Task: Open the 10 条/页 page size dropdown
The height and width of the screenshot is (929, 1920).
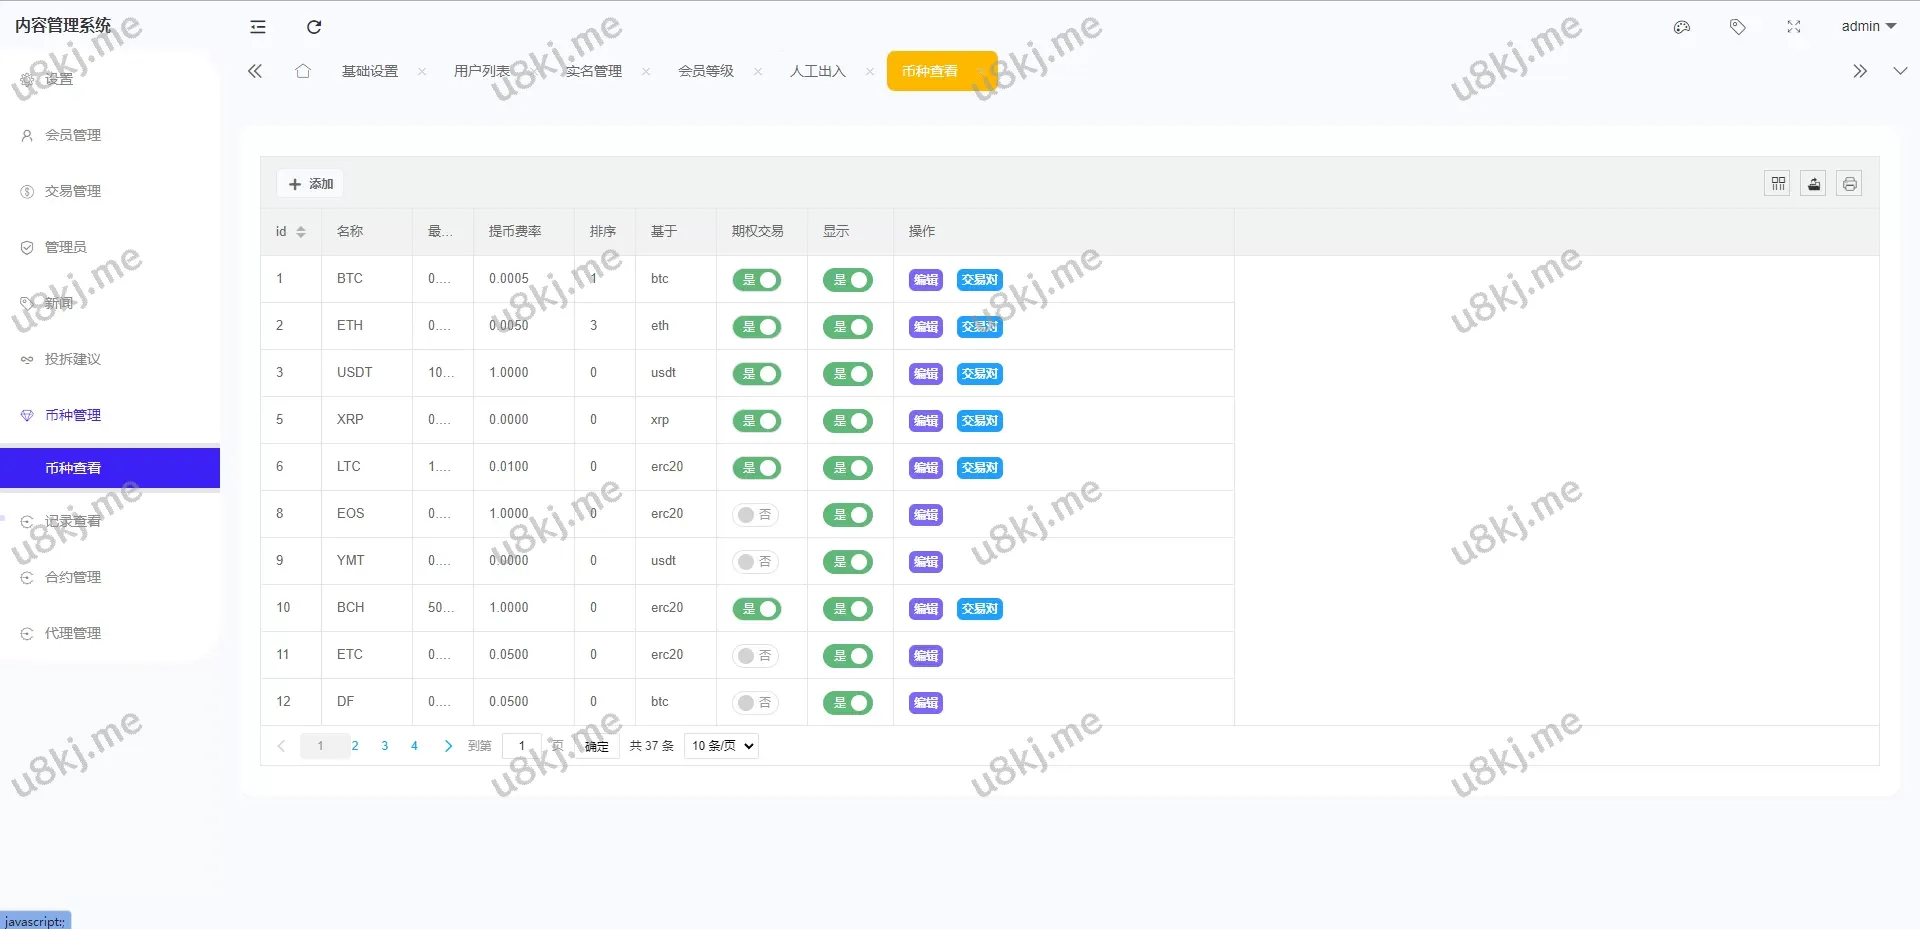Action: tap(721, 746)
